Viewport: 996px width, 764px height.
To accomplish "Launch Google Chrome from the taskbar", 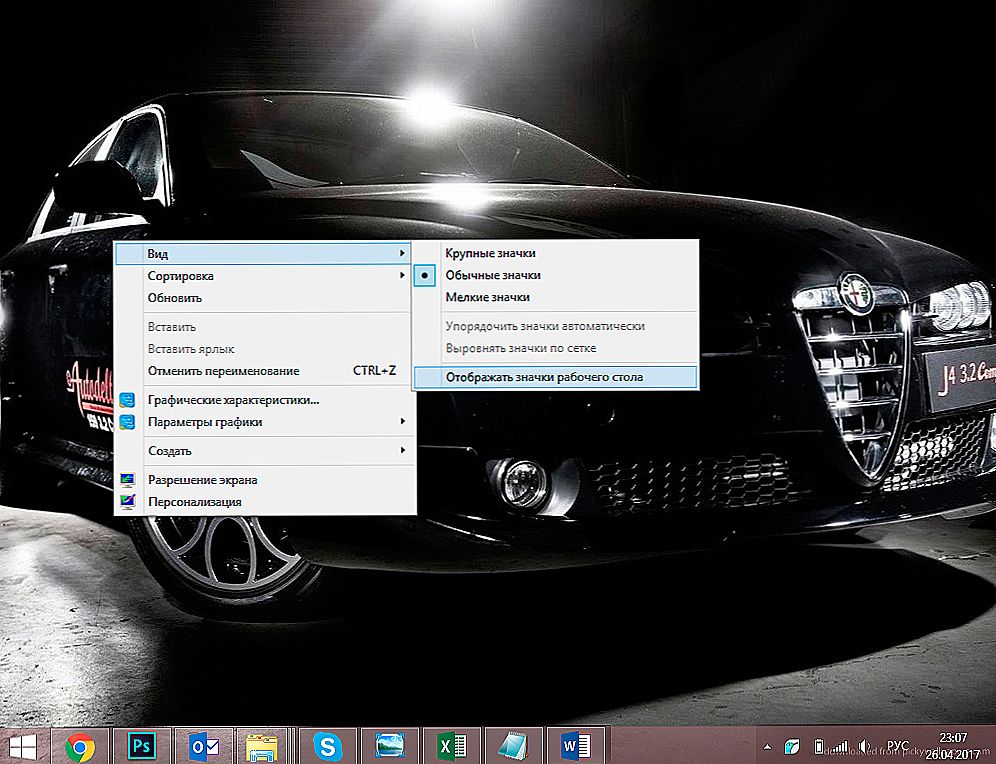I will tap(80, 746).
